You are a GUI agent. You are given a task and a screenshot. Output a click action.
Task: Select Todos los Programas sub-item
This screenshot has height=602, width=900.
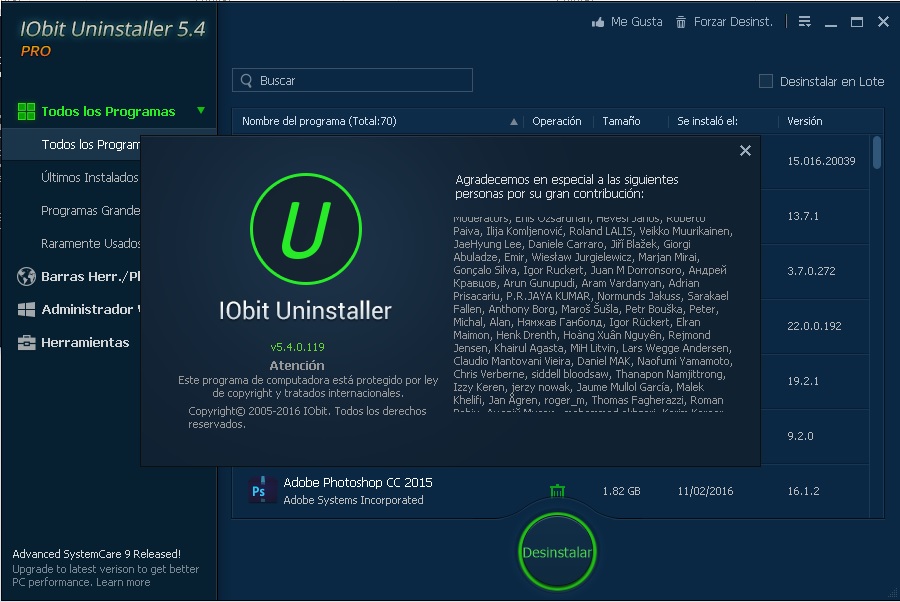pyautogui.click(x=90, y=145)
